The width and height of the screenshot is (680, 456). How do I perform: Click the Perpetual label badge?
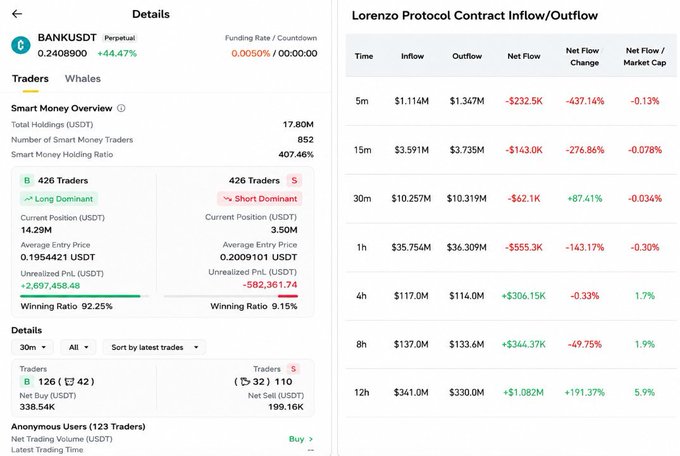120,38
